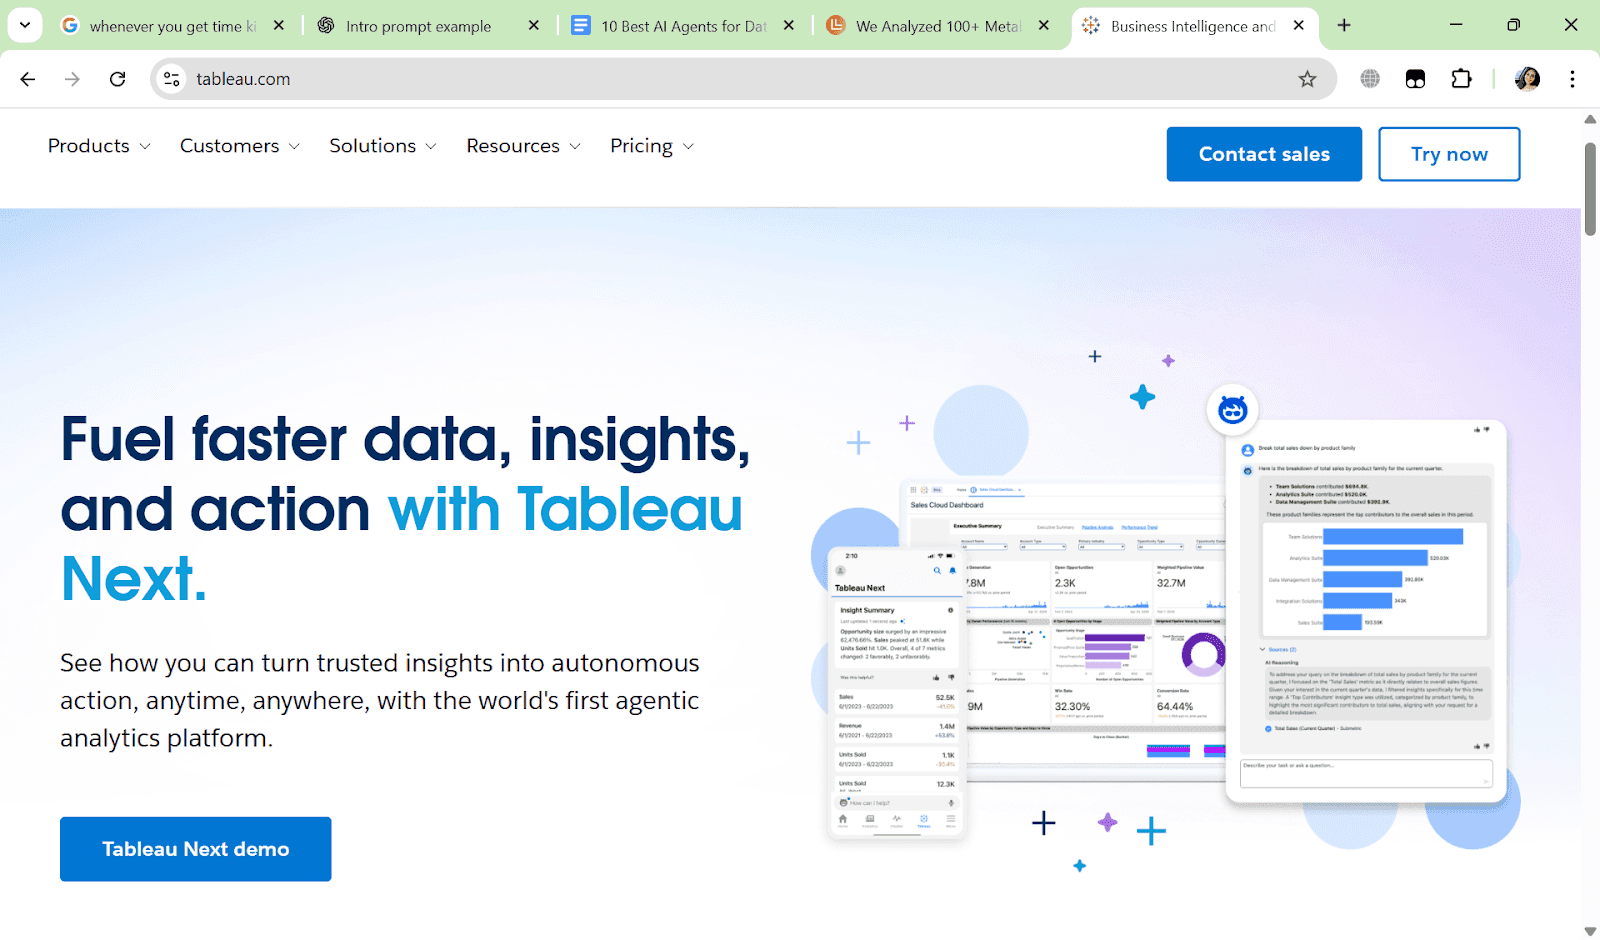The image size is (1600, 940).
Task: Open the Menu icon in the mobile bottom navigation
Action: tap(950, 819)
